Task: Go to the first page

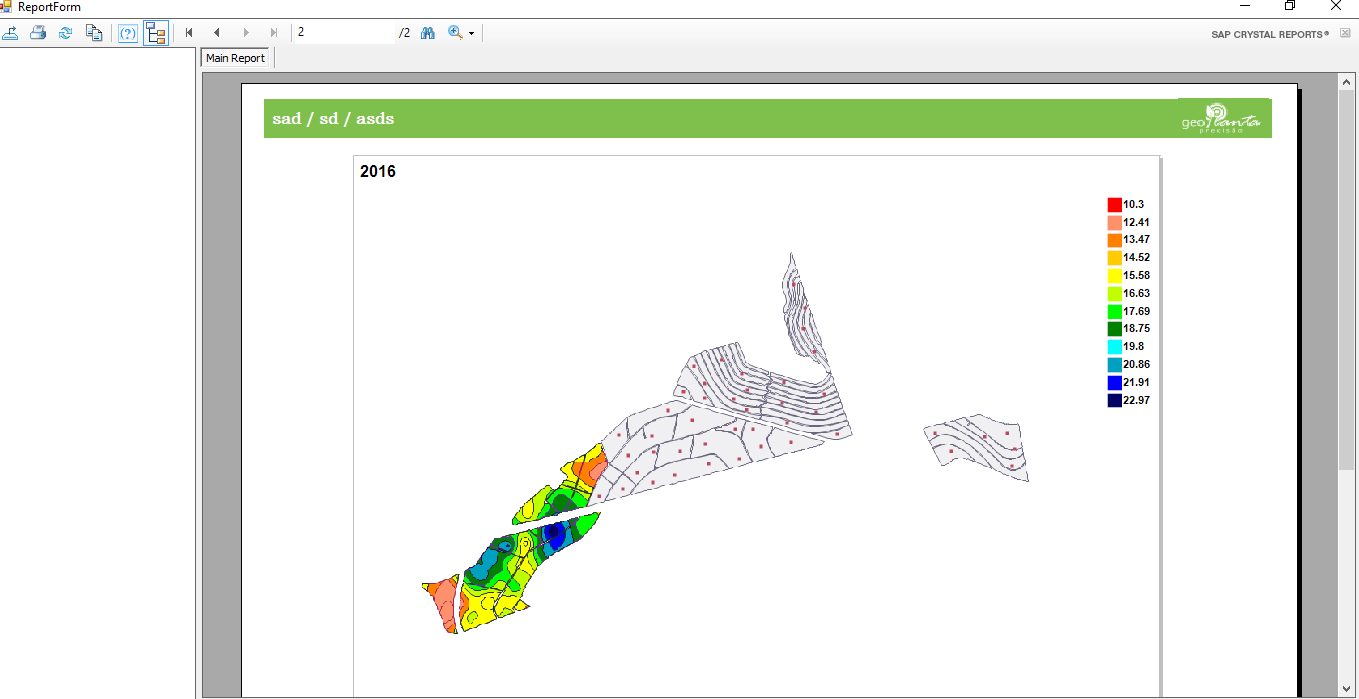Action: 189,33
